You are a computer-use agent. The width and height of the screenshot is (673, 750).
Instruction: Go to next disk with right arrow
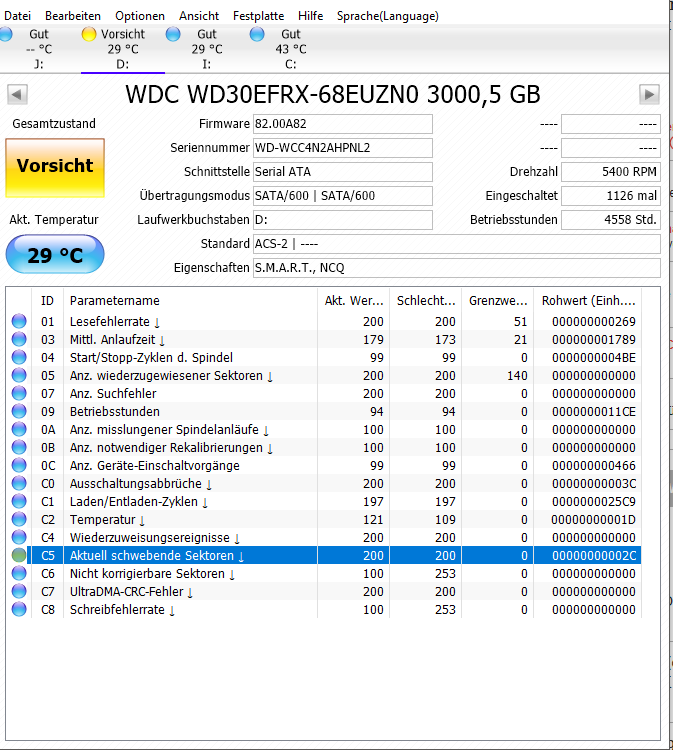tap(650, 94)
